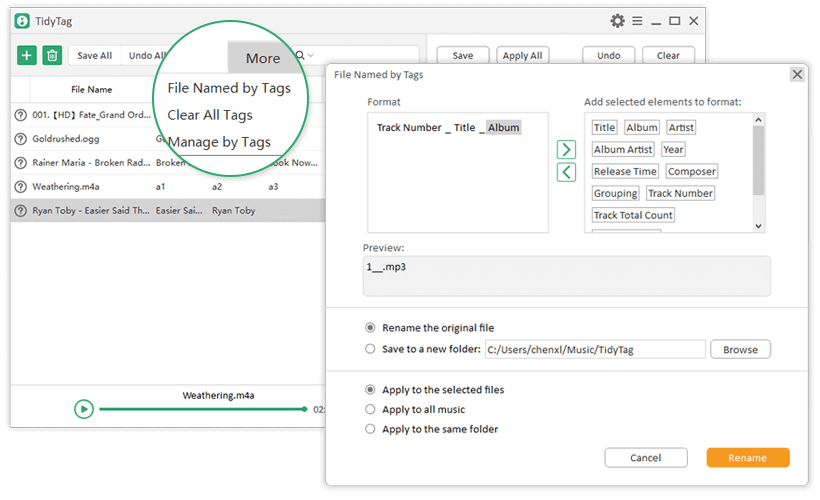Open the settings gear icon
Viewport: 820px width, 500px height.
617,21
